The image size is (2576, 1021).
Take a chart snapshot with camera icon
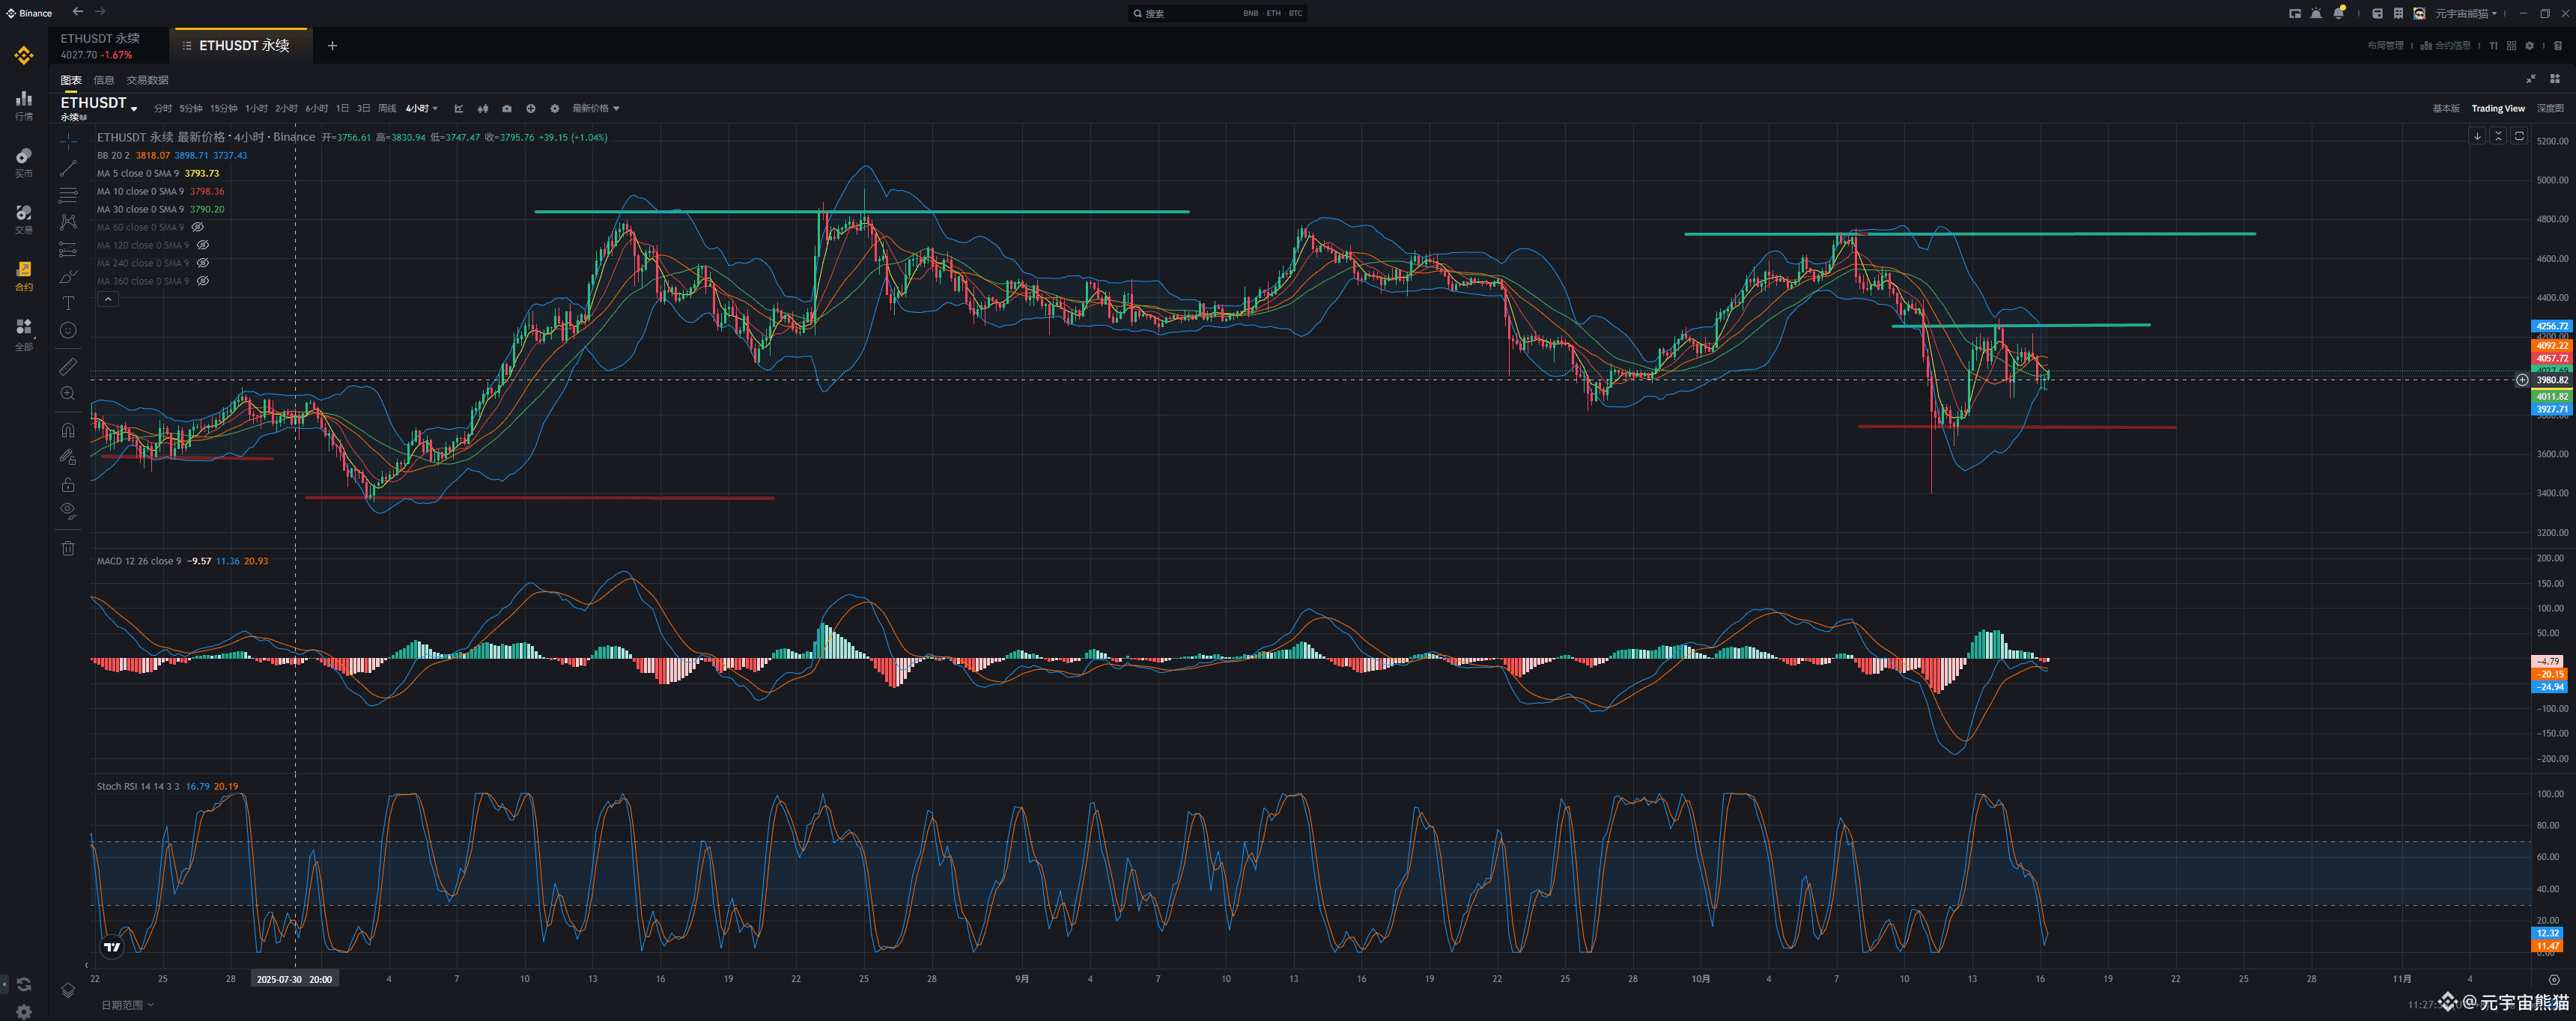tap(507, 108)
